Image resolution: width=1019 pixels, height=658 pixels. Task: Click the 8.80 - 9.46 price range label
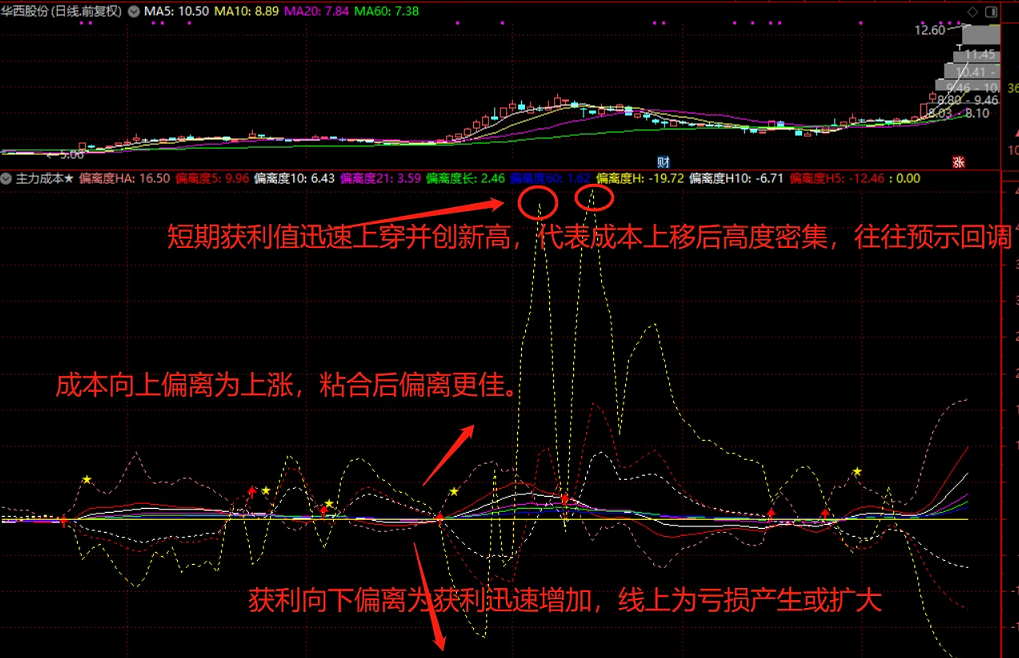click(x=968, y=100)
